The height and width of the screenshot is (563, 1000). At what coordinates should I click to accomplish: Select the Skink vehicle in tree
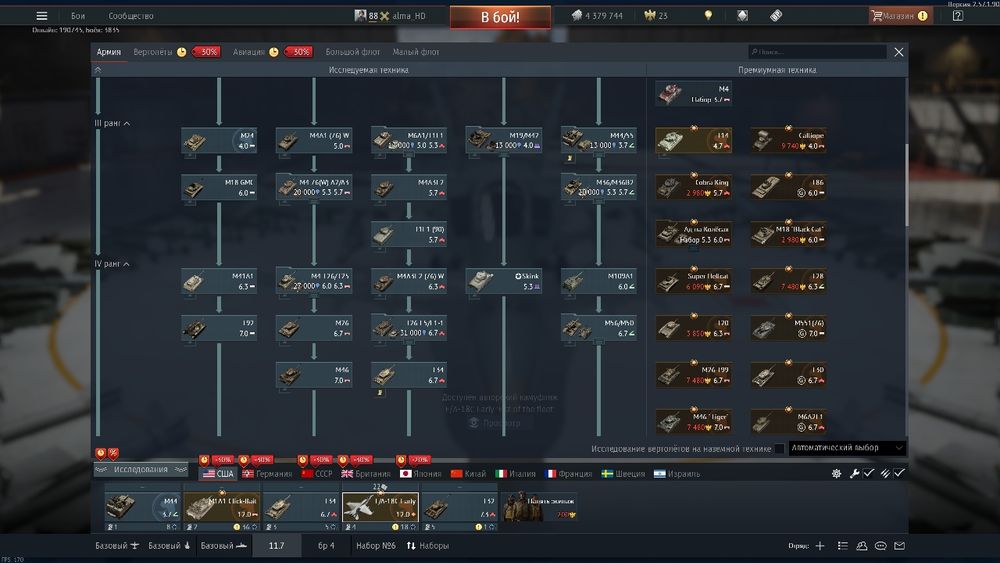(x=504, y=281)
